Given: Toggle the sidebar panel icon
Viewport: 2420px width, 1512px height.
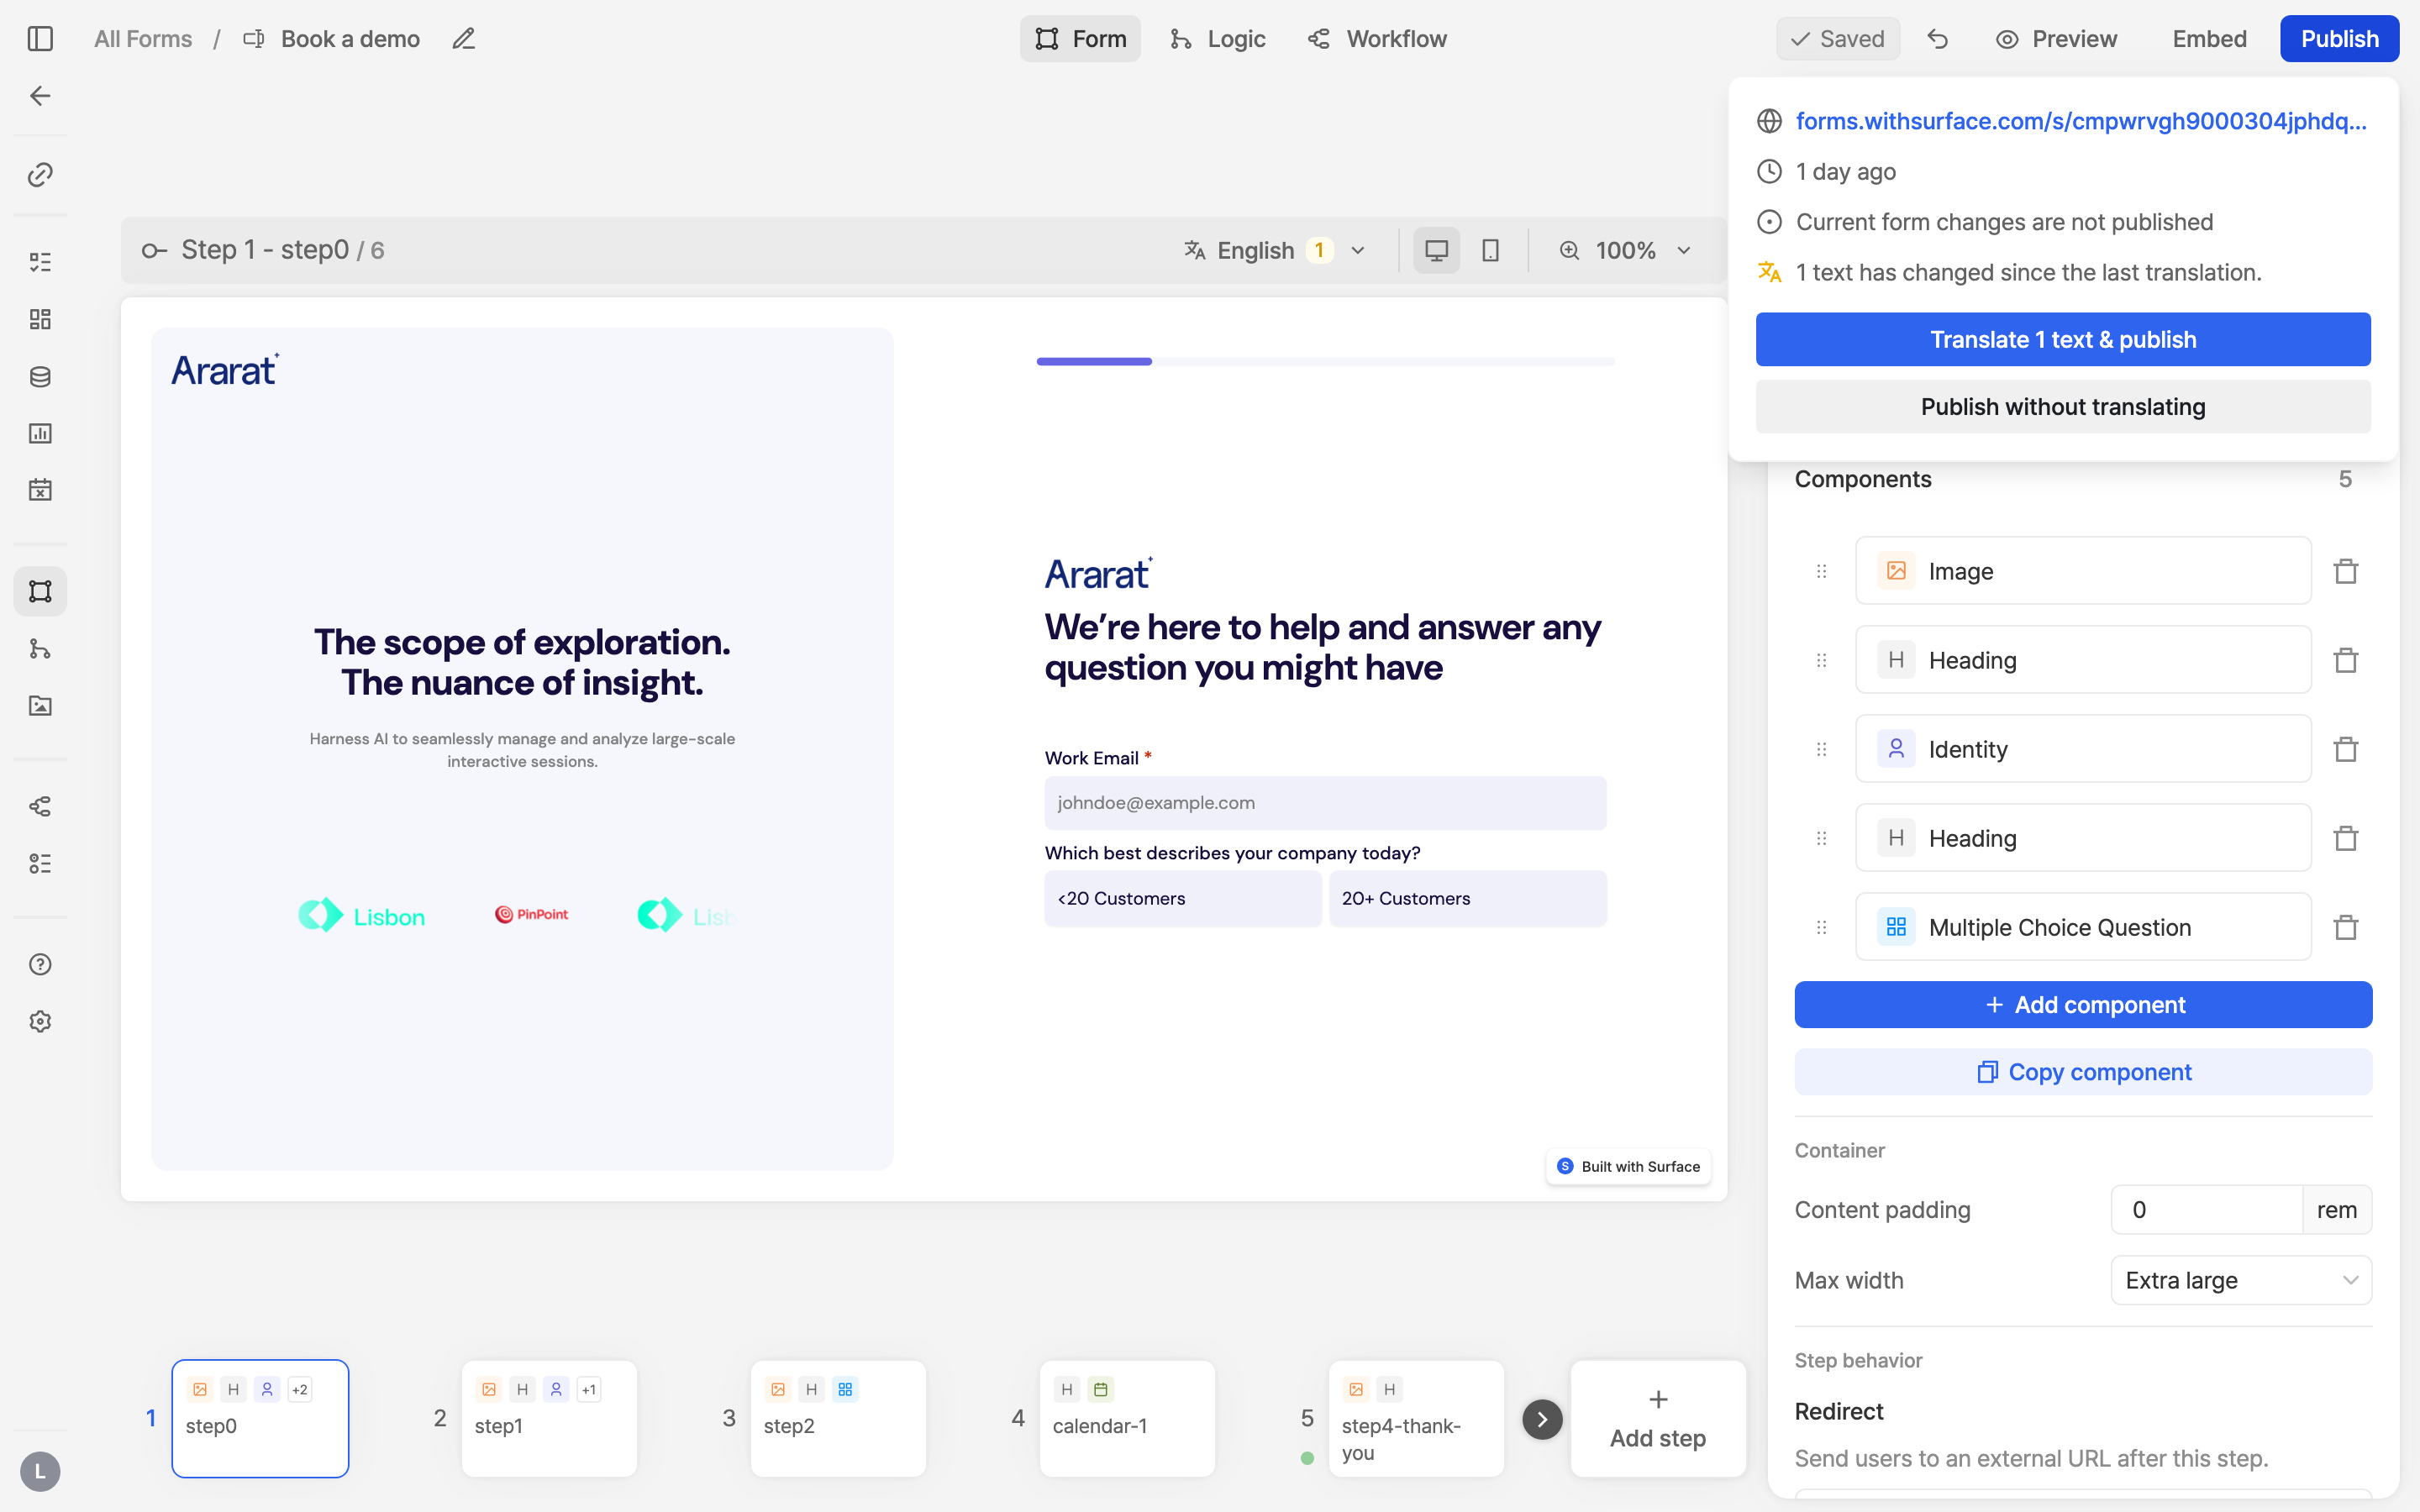Looking at the screenshot, I should pos(40,39).
